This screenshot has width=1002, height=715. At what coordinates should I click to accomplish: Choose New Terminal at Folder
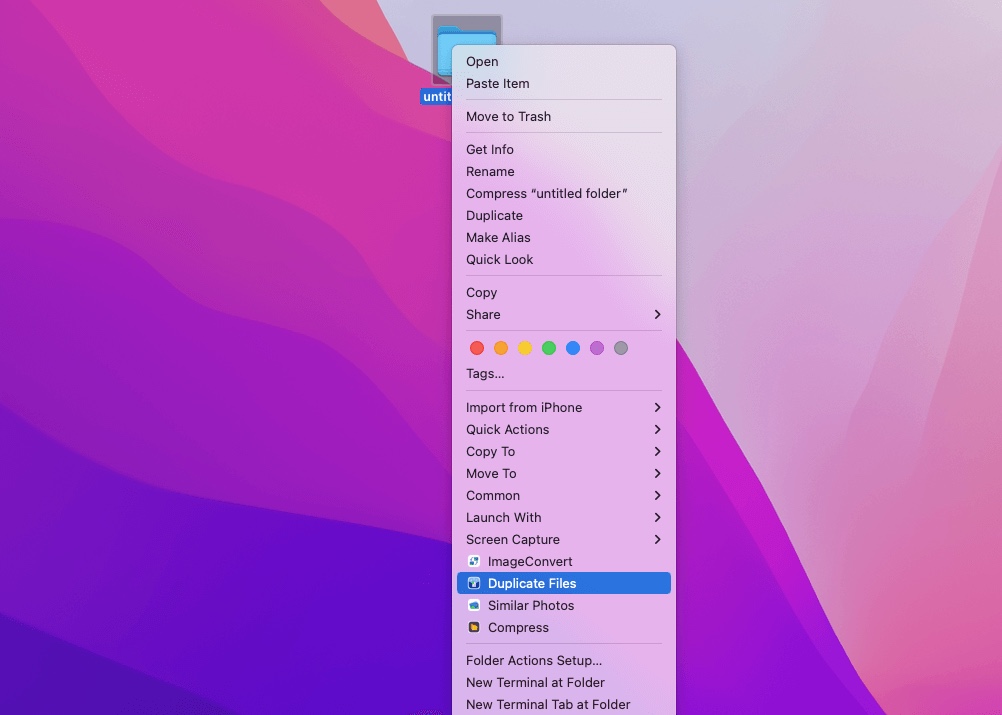[535, 683]
